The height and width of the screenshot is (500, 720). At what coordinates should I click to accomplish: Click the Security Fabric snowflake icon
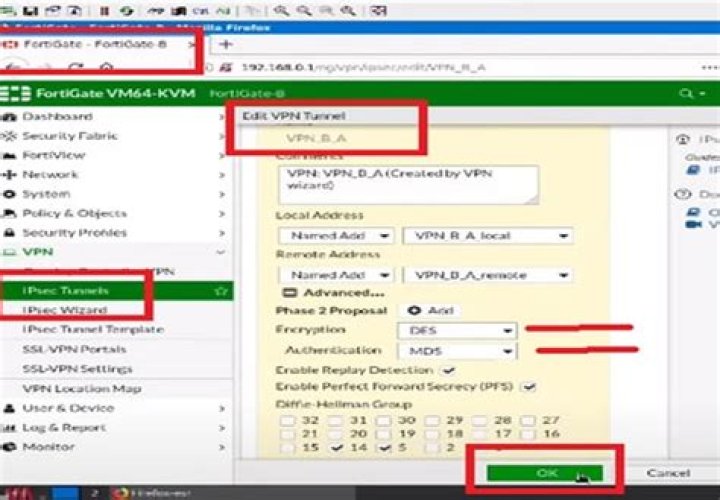(x=8, y=136)
